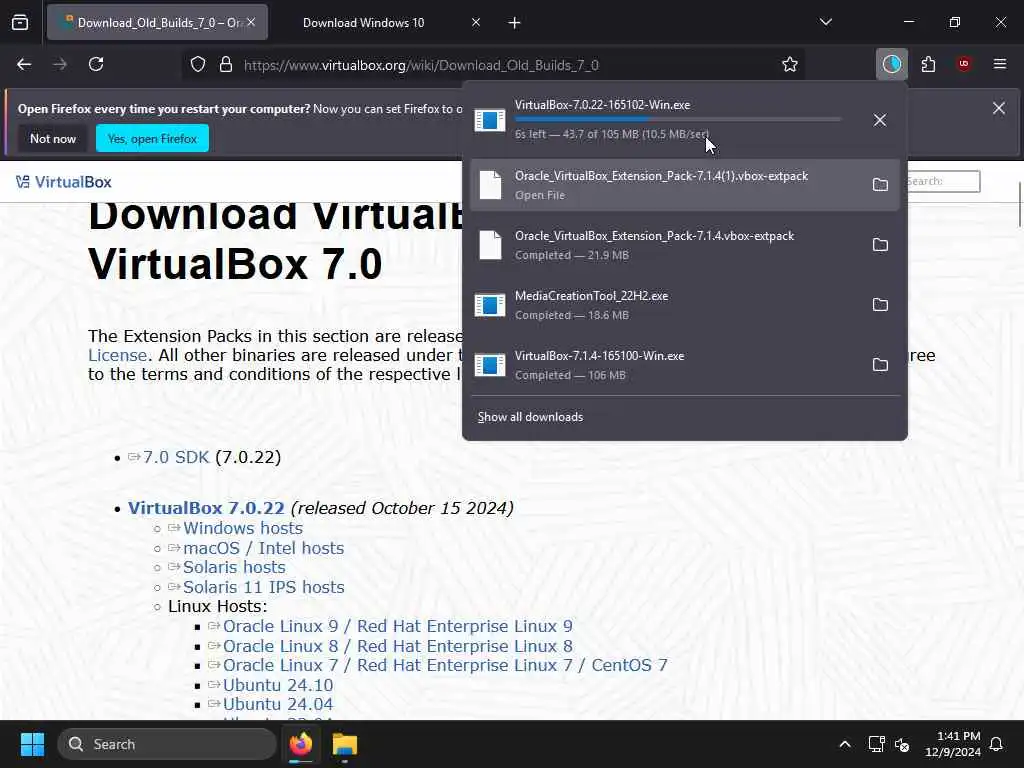1024x768 pixels.
Task: Click the download progress bar for VirtualBox-7.0.22
Action: click(678, 120)
